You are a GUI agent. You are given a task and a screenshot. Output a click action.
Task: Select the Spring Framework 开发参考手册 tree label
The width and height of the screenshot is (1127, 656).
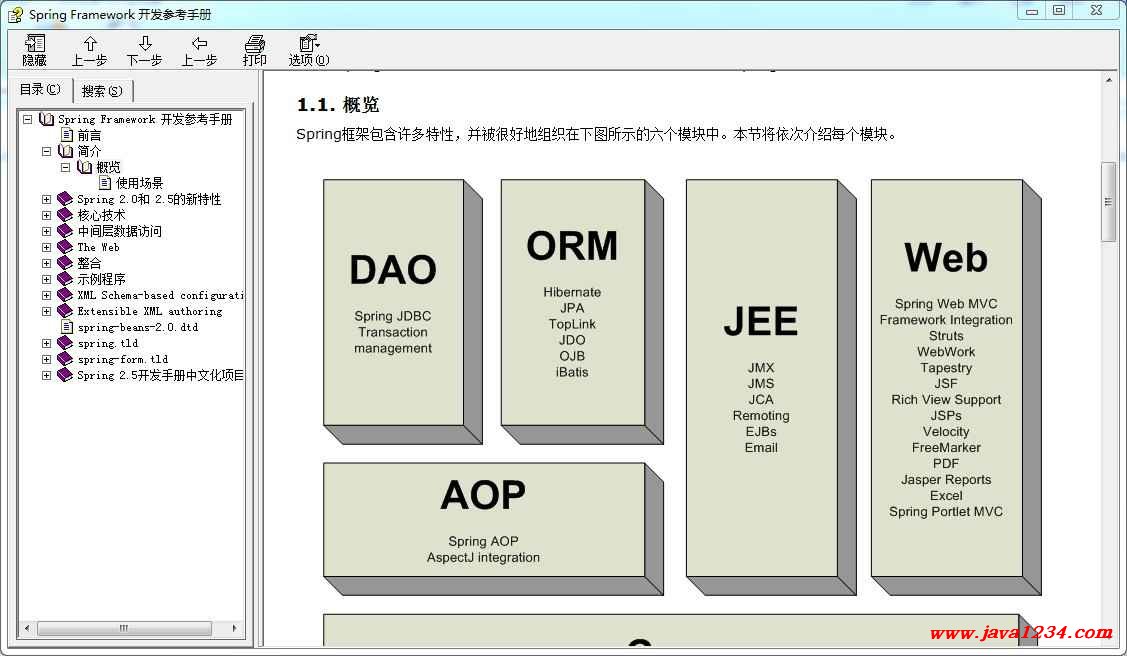coord(145,119)
